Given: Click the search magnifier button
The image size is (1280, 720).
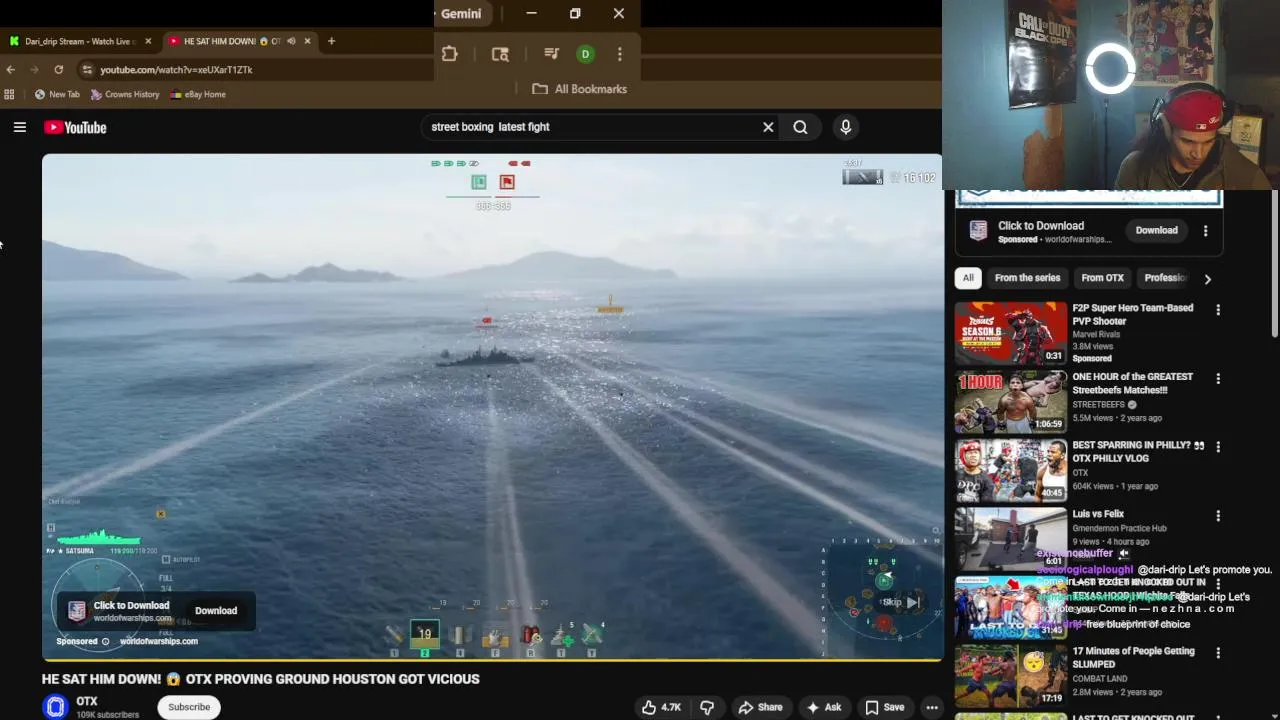Looking at the screenshot, I should click(800, 127).
